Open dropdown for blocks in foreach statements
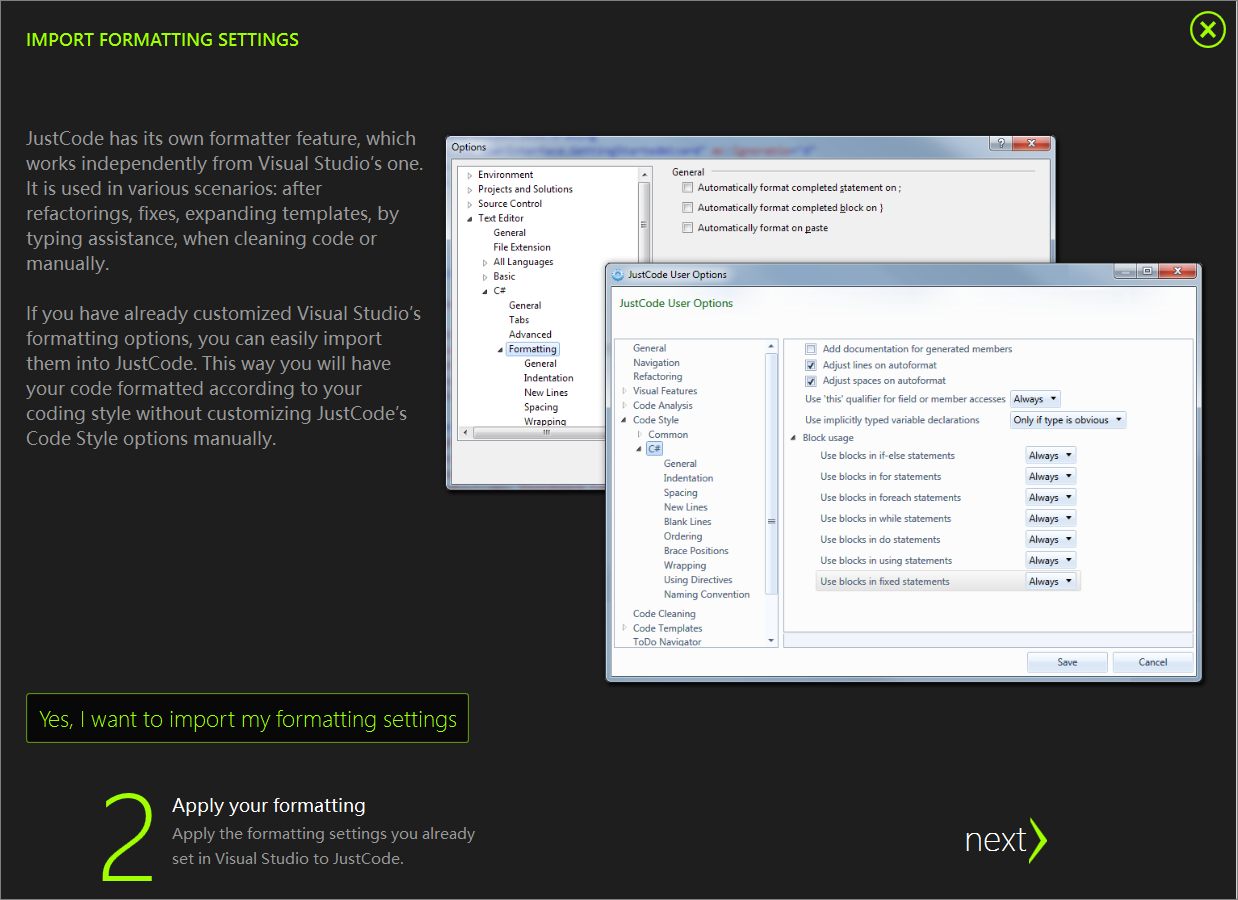Viewport: 1238px width, 900px height. (x=1050, y=497)
